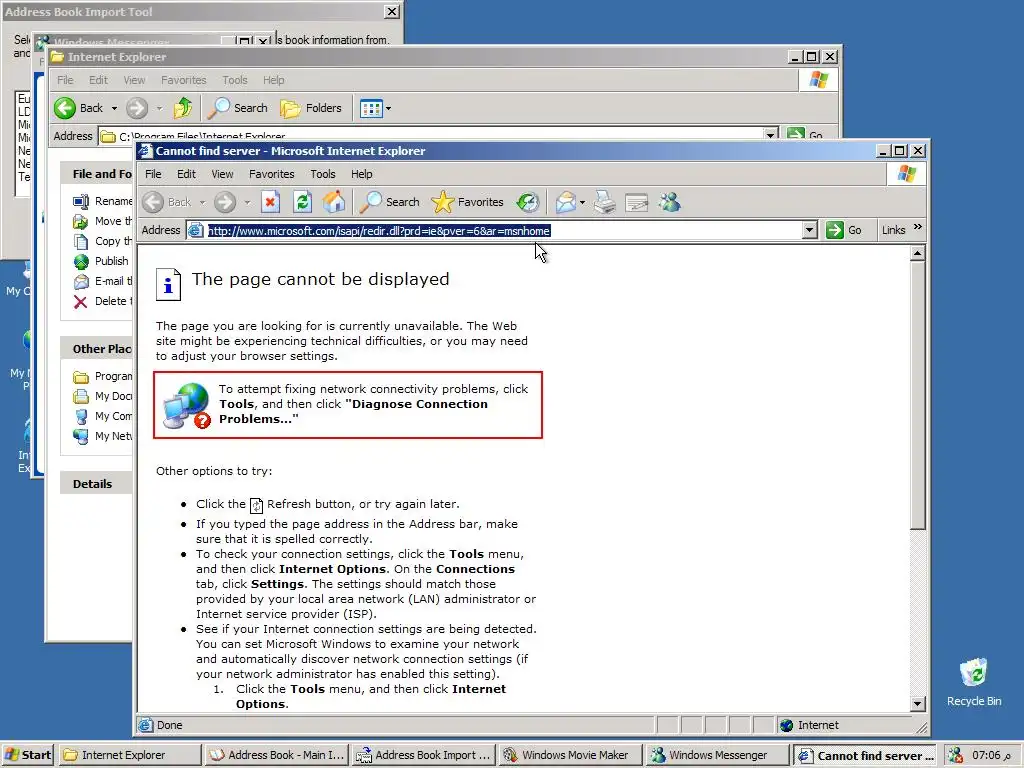Click the Stop button in IE toolbar
Viewport: 1024px width, 768px height.
(x=270, y=202)
